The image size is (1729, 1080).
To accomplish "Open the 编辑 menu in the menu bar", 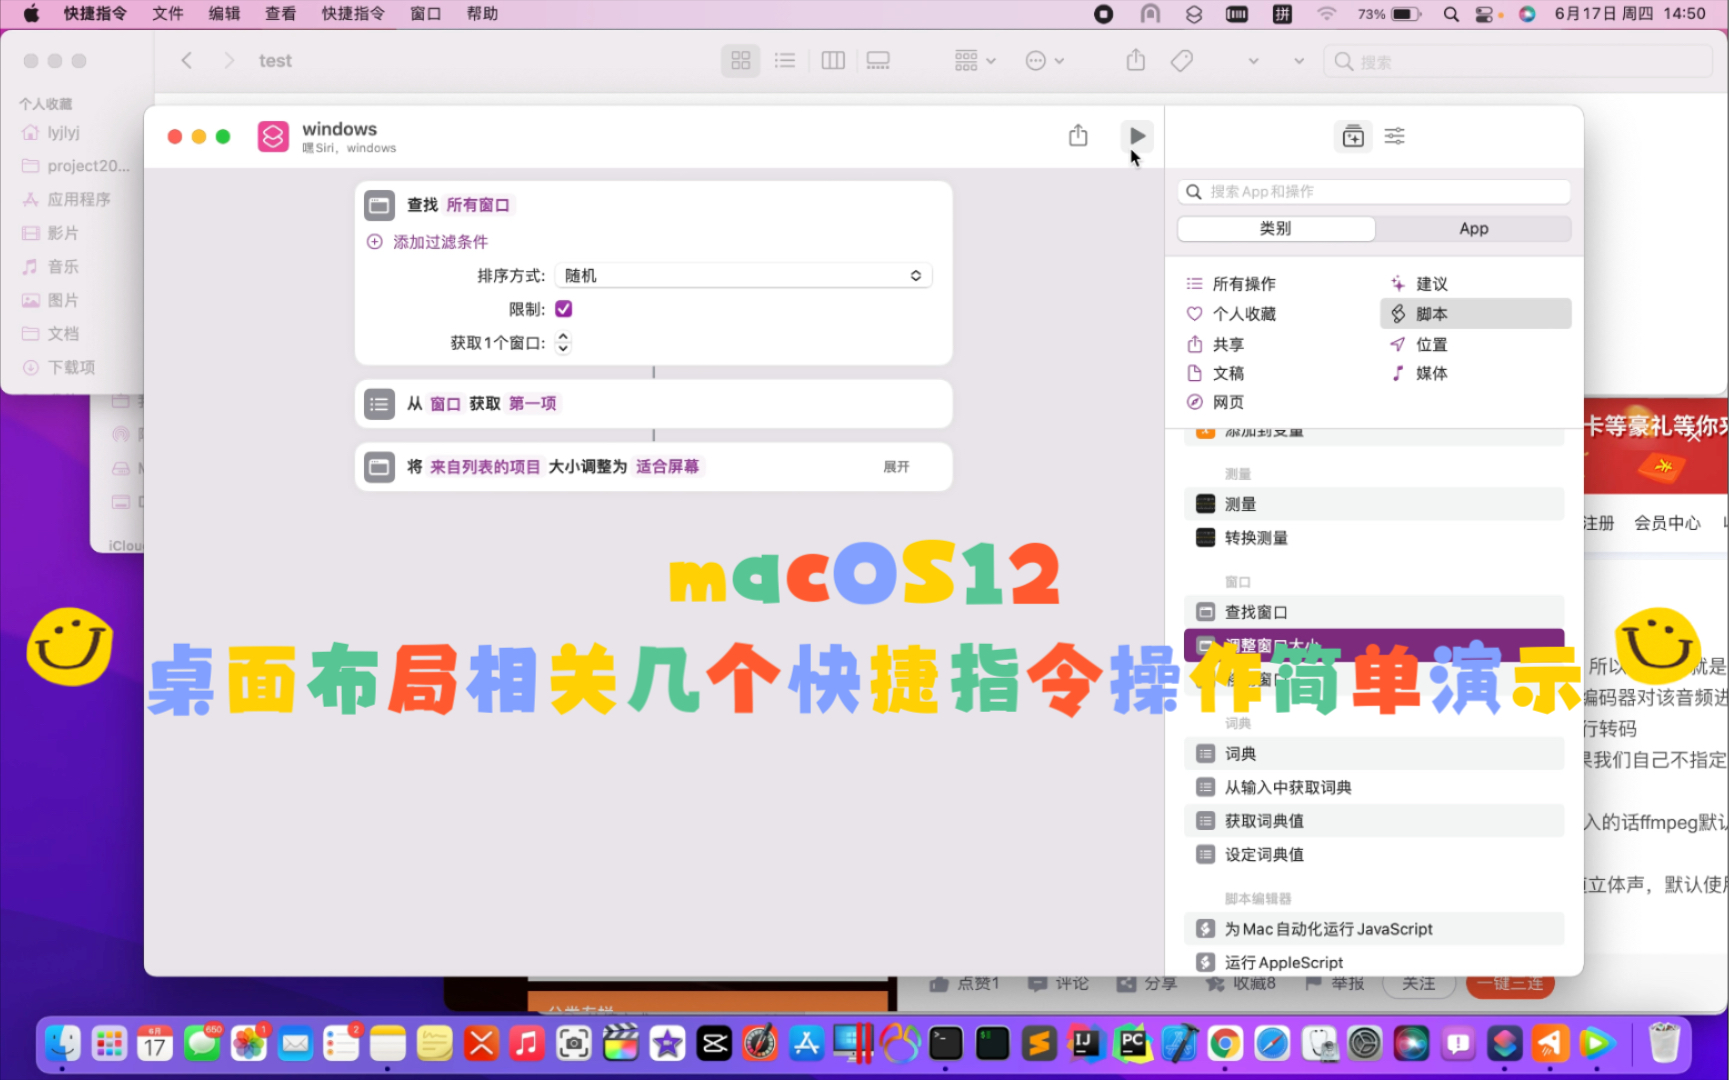I will 223,14.
